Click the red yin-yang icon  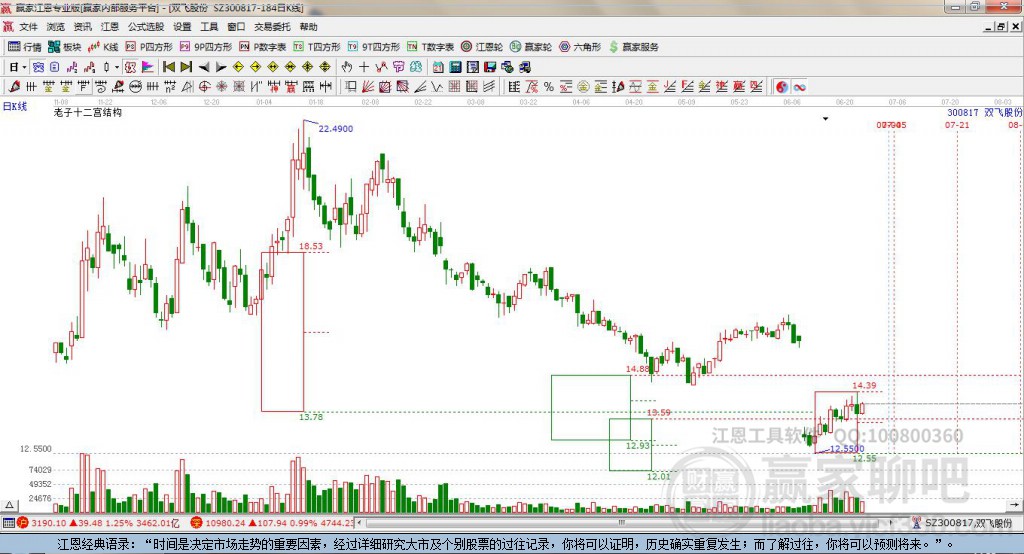click(782, 87)
